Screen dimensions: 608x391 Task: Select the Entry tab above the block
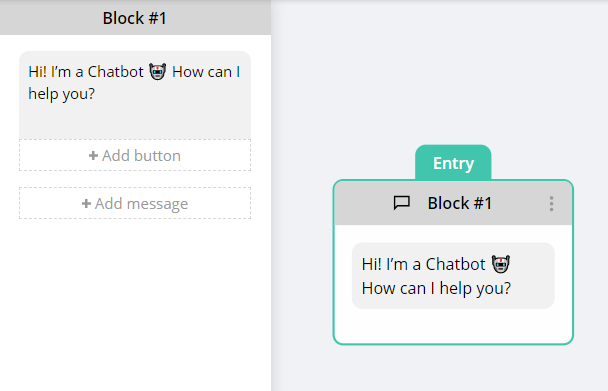click(453, 163)
